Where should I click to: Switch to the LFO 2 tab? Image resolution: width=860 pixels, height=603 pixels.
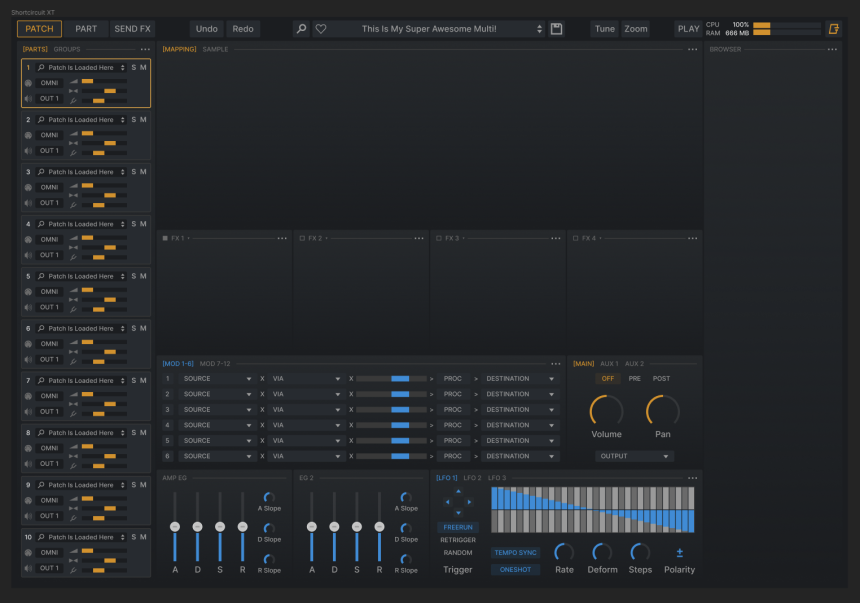point(472,478)
